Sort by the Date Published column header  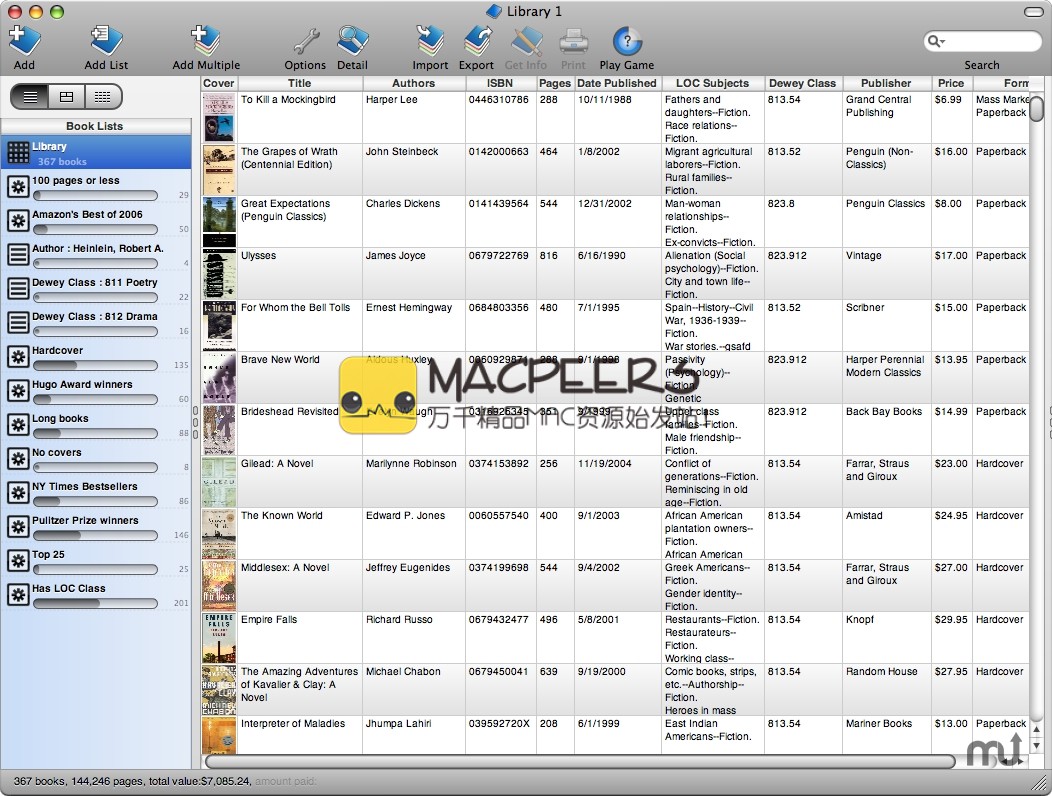pos(616,83)
